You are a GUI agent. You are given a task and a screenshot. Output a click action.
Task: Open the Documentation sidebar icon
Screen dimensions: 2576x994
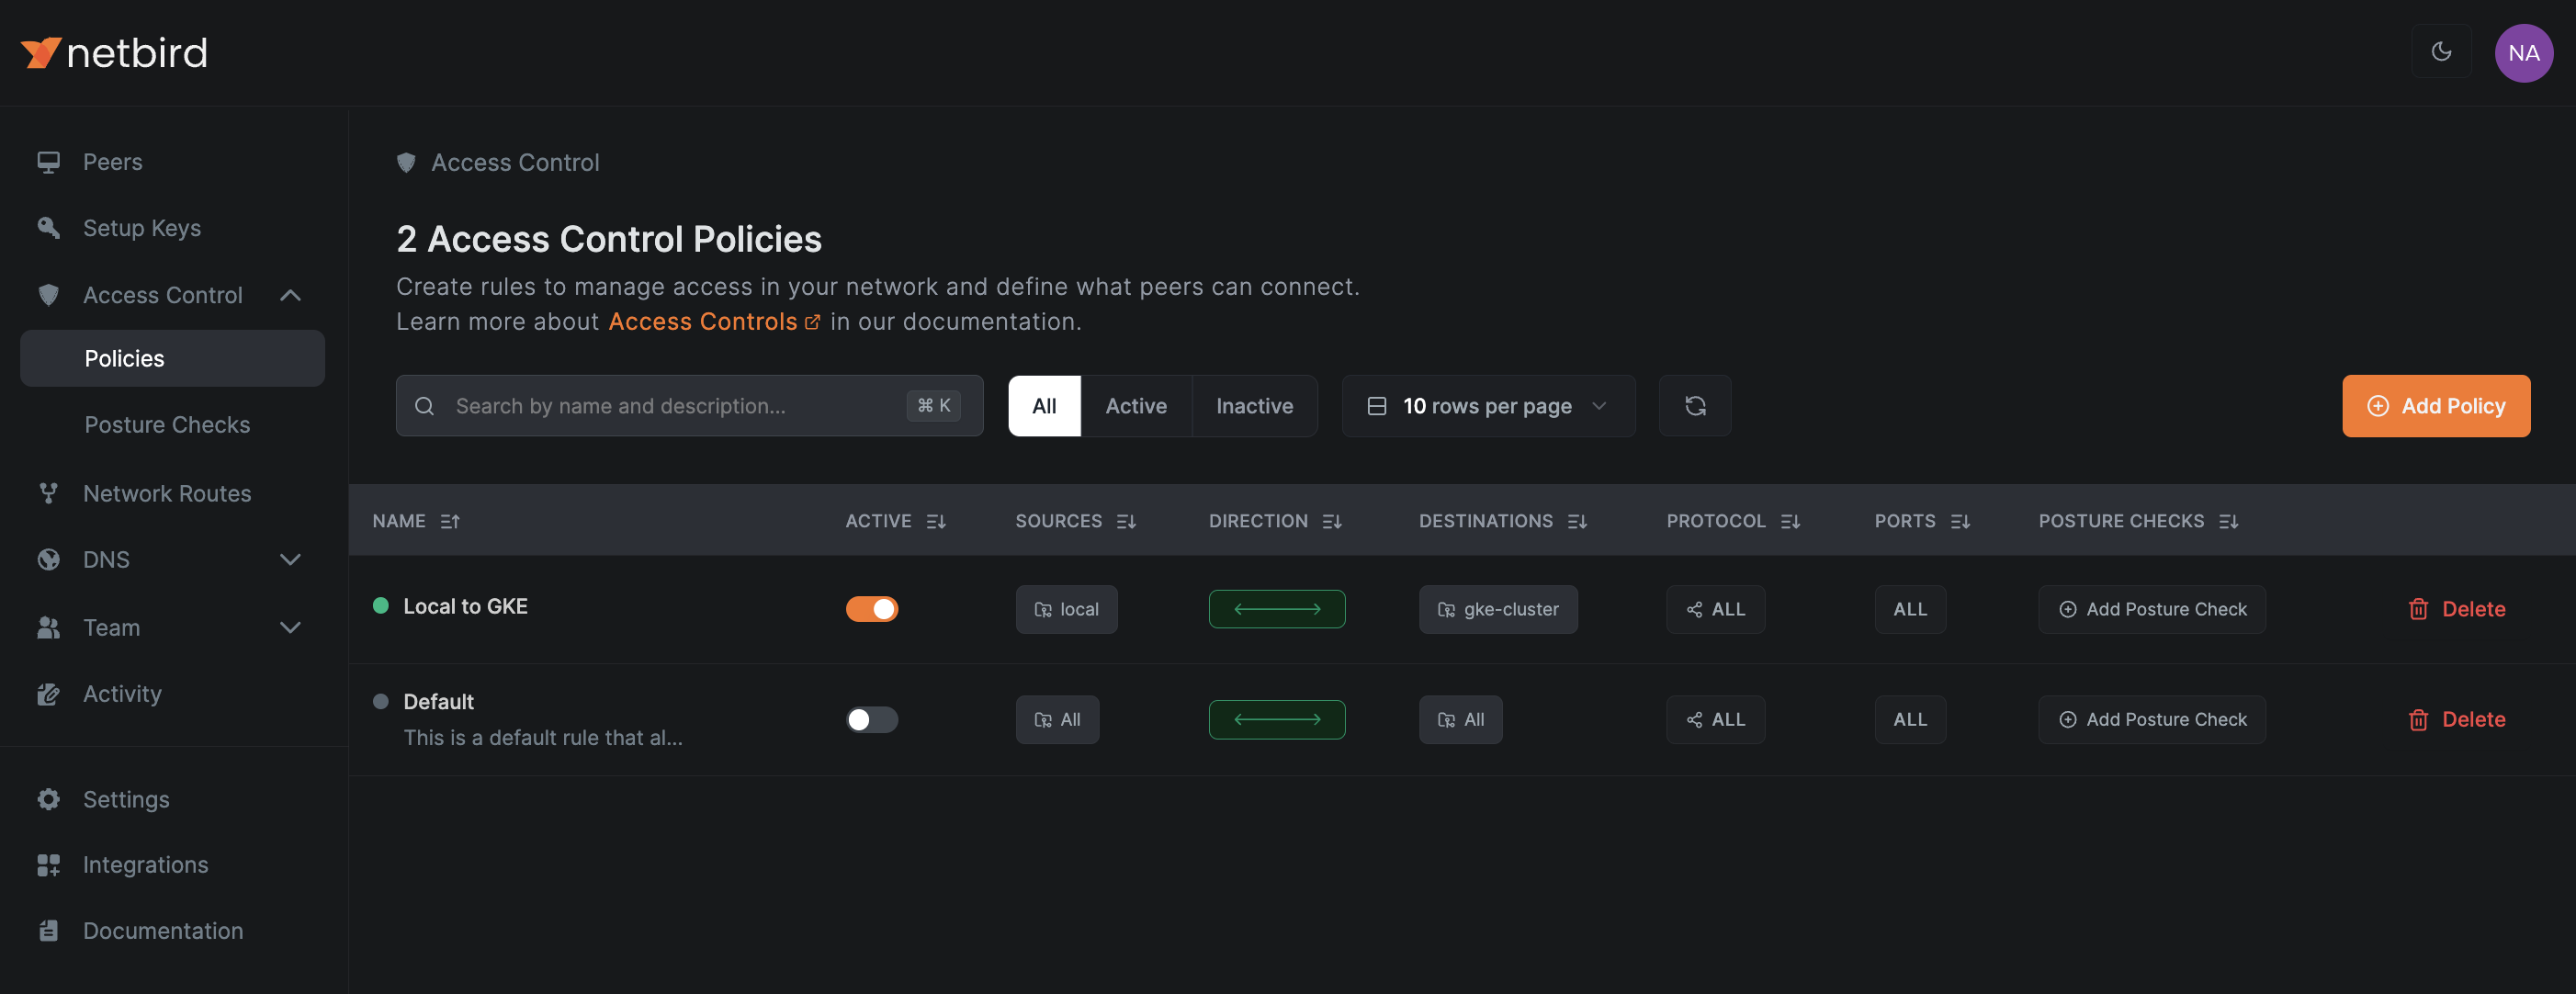coord(48,930)
